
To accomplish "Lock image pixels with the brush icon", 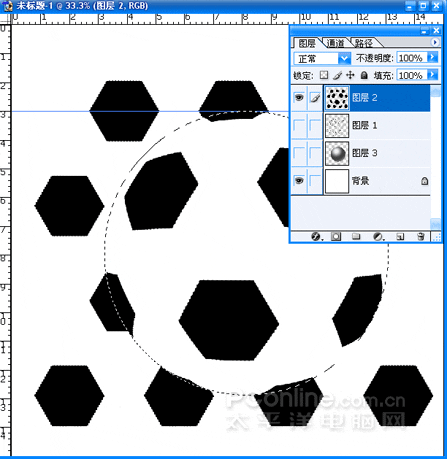I will pos(337,75).
